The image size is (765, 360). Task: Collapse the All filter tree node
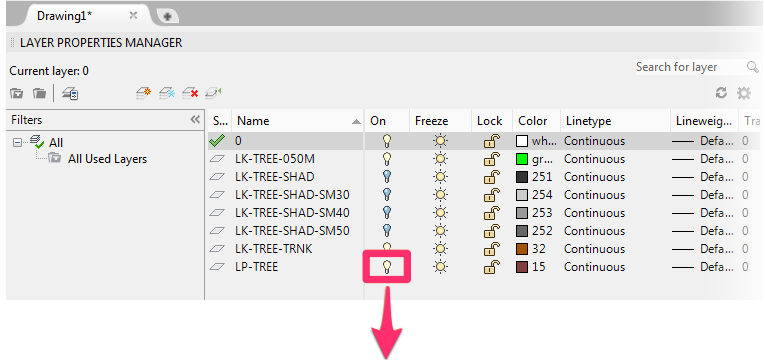18,143
